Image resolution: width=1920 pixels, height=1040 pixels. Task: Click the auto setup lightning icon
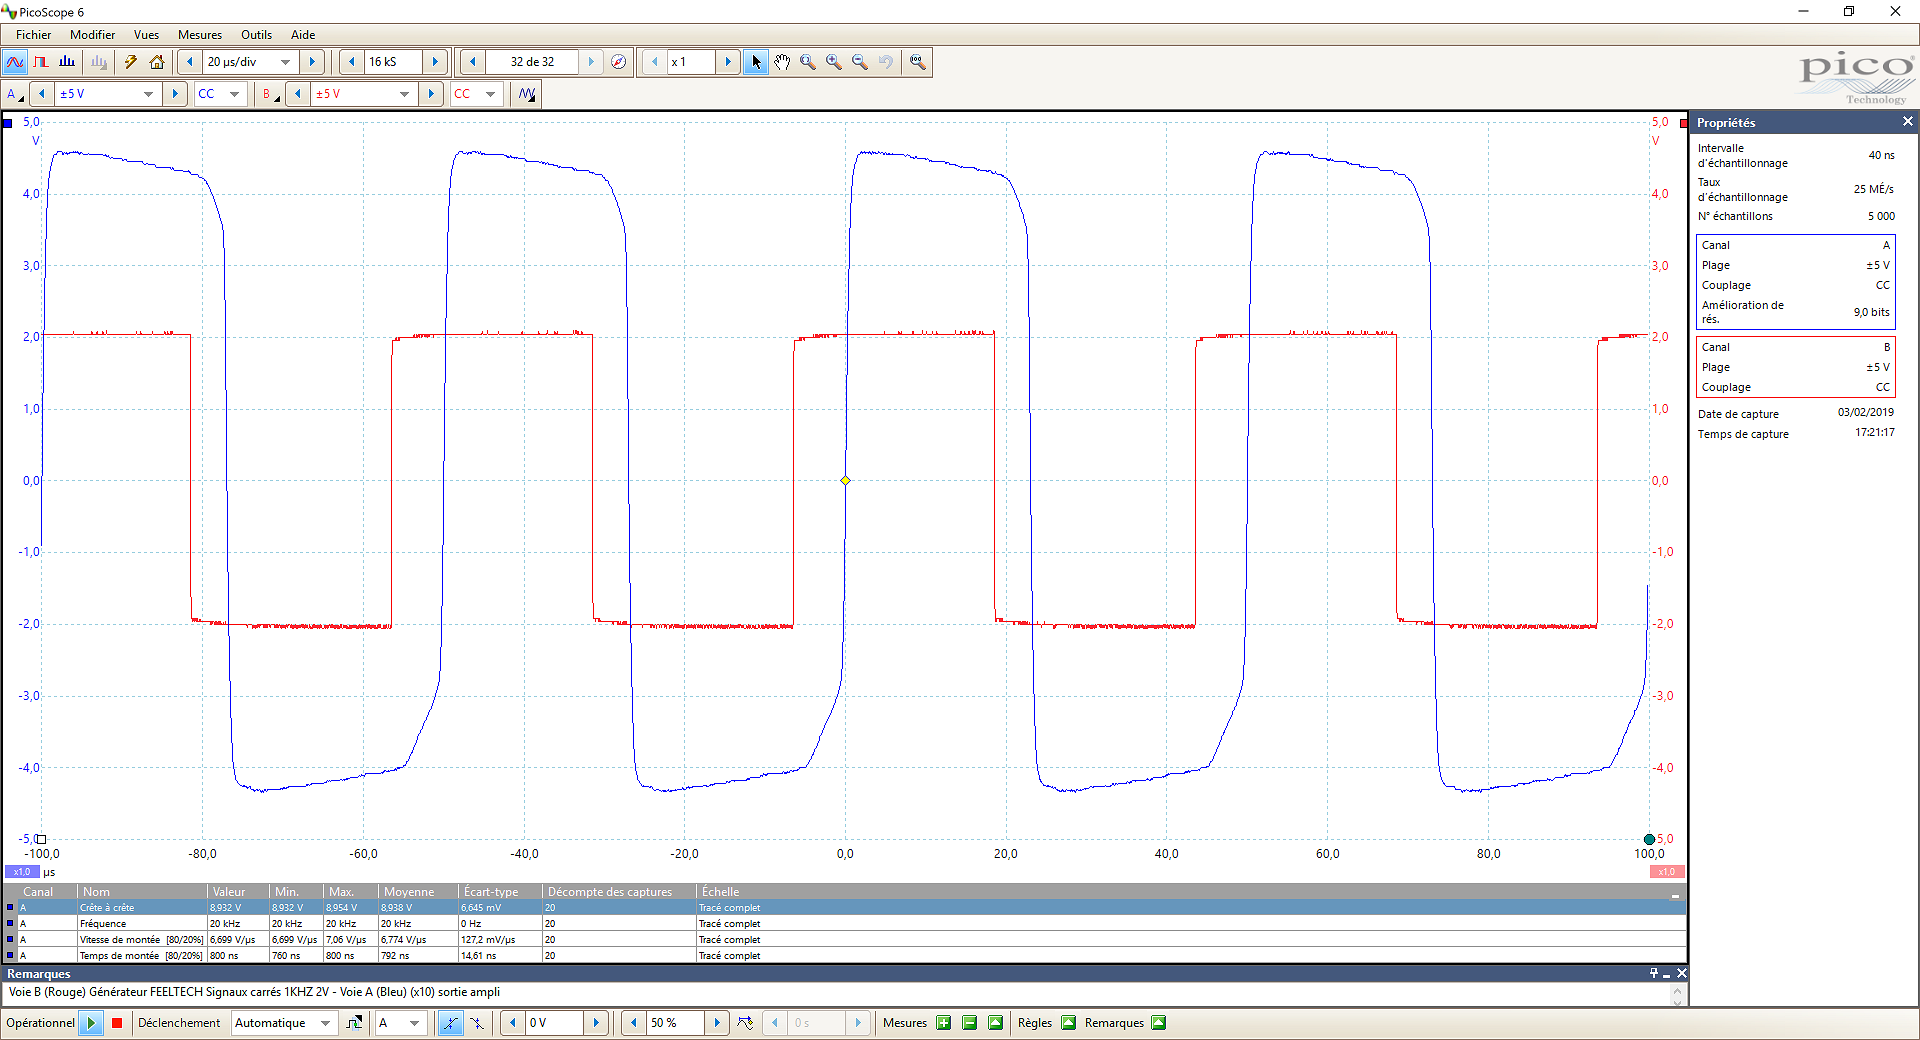coord(131,62)
